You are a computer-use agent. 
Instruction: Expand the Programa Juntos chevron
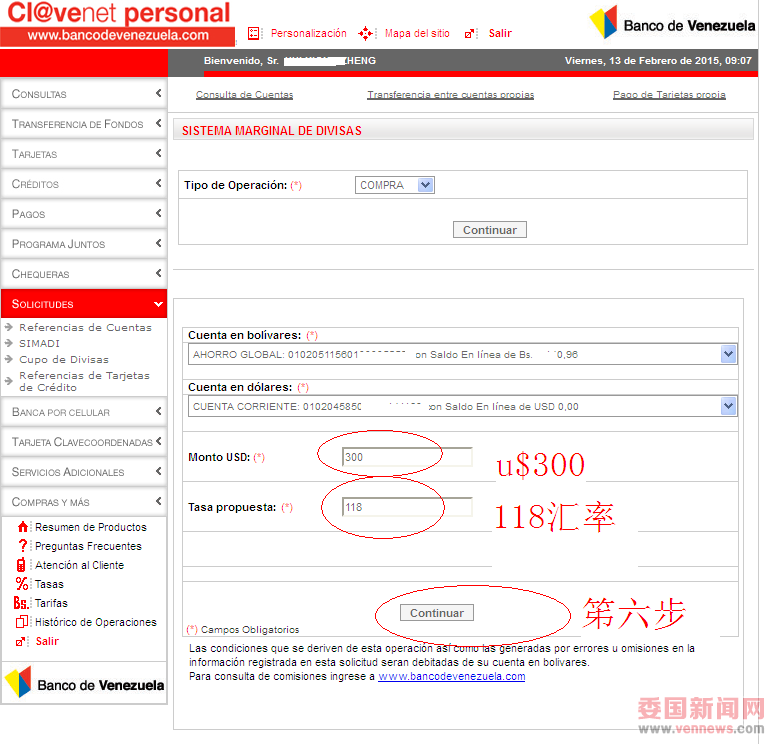coord(159,243)
